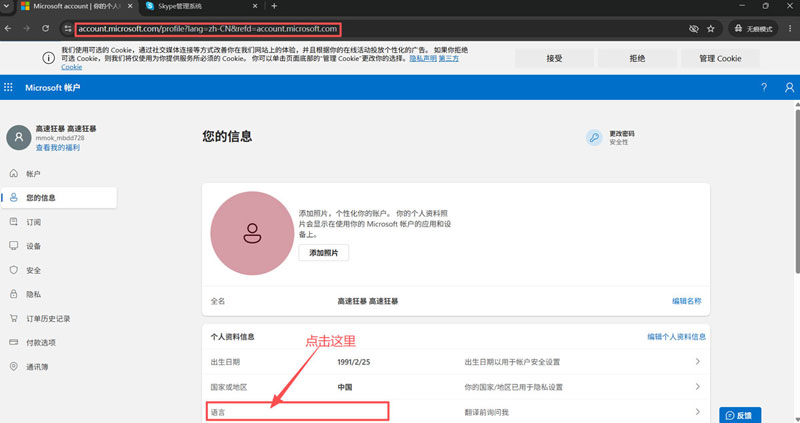This screenshot has height=423, width=800.
Task: Select the Microsoft account tab
Action: click(77, 6)
